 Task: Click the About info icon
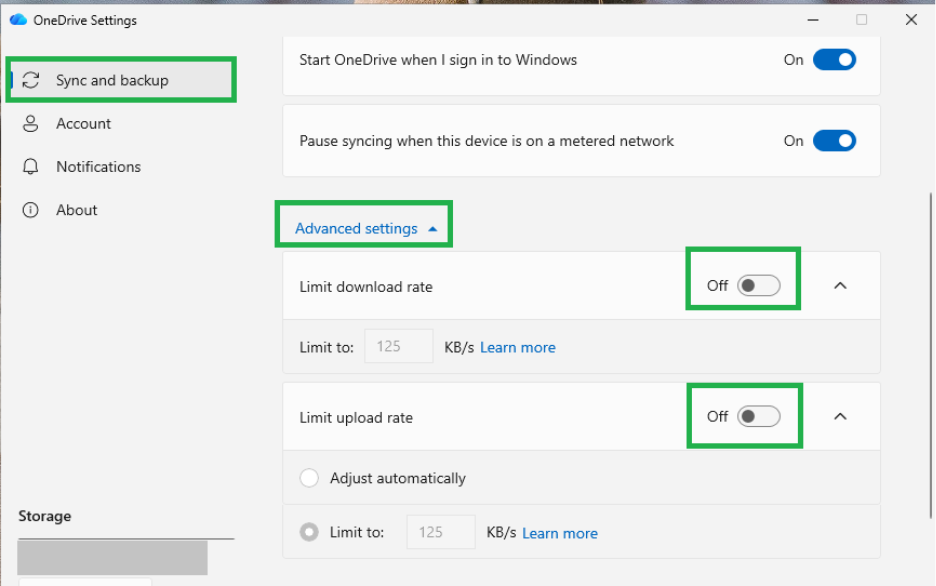(30, 210)
